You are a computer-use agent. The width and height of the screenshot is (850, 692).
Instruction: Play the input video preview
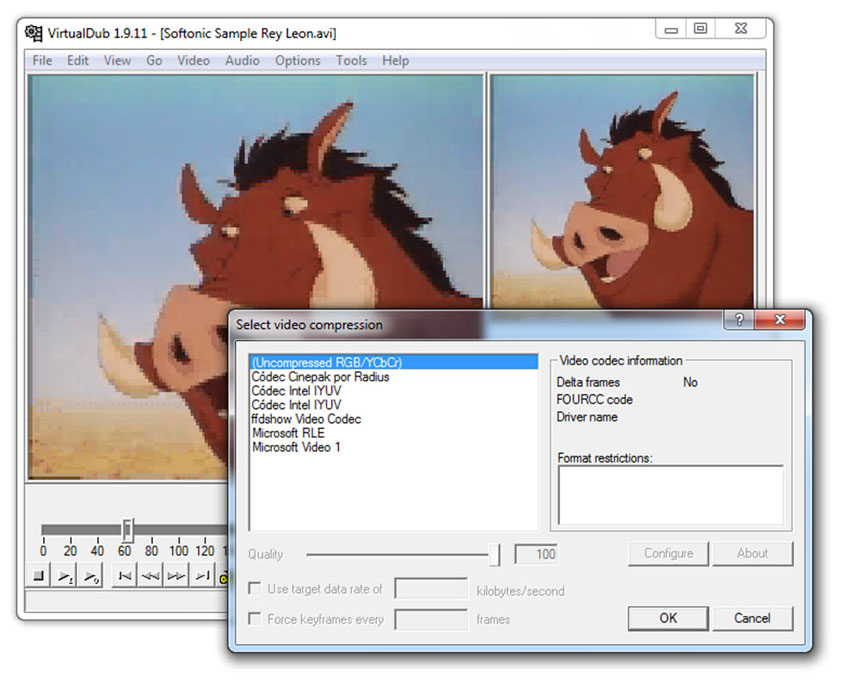[x=66, y=575]
